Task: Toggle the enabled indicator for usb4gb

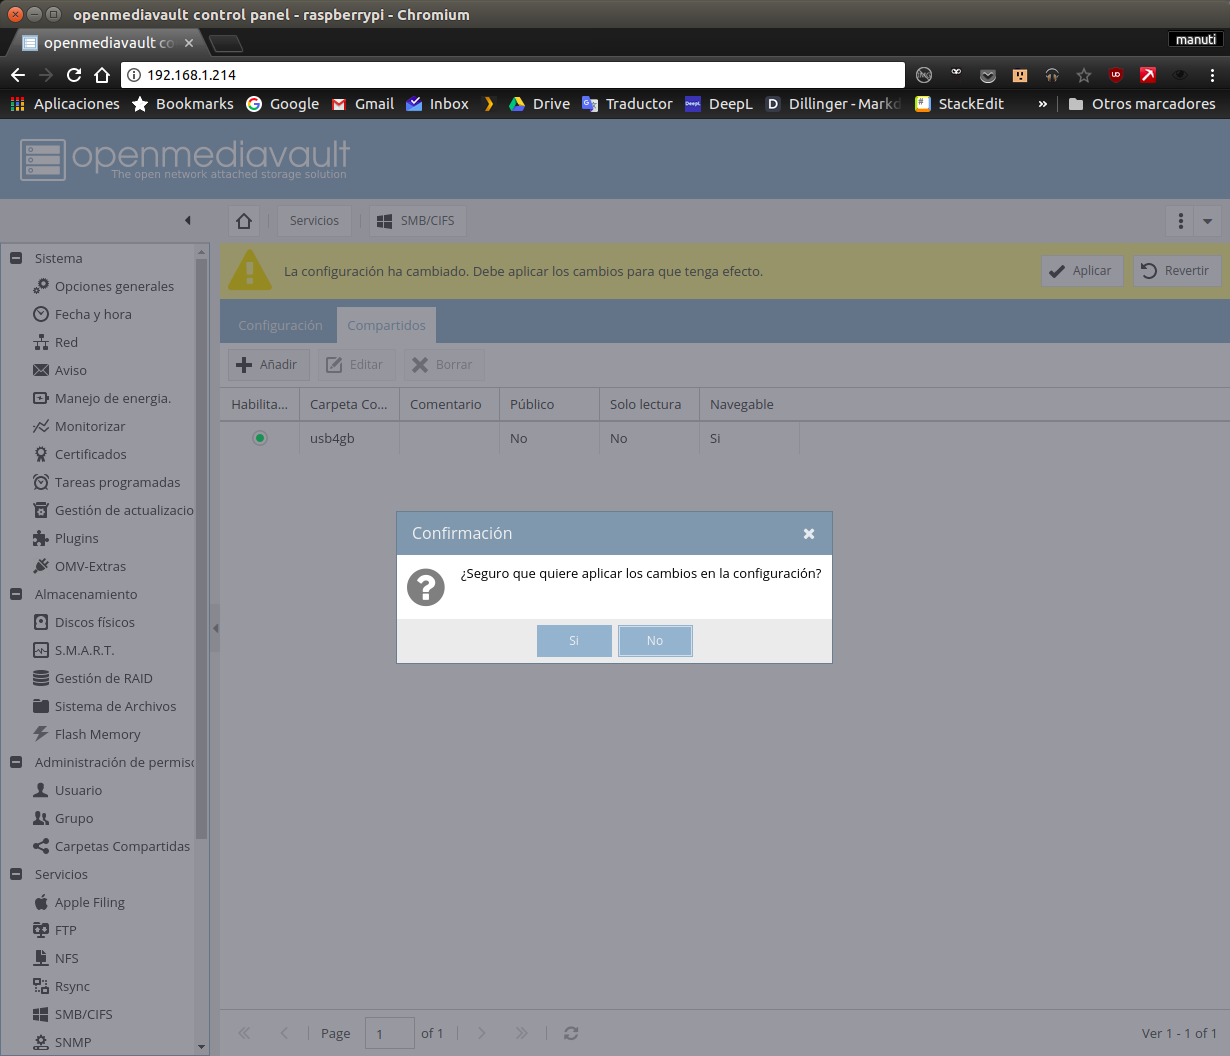Action: (x=260, y=438)
